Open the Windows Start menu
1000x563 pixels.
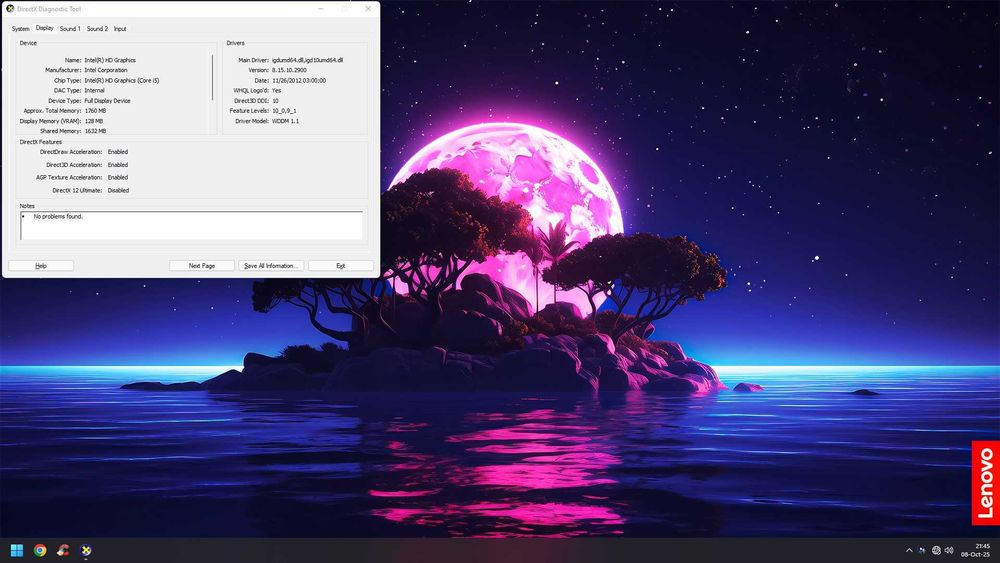tap(17, 550)
